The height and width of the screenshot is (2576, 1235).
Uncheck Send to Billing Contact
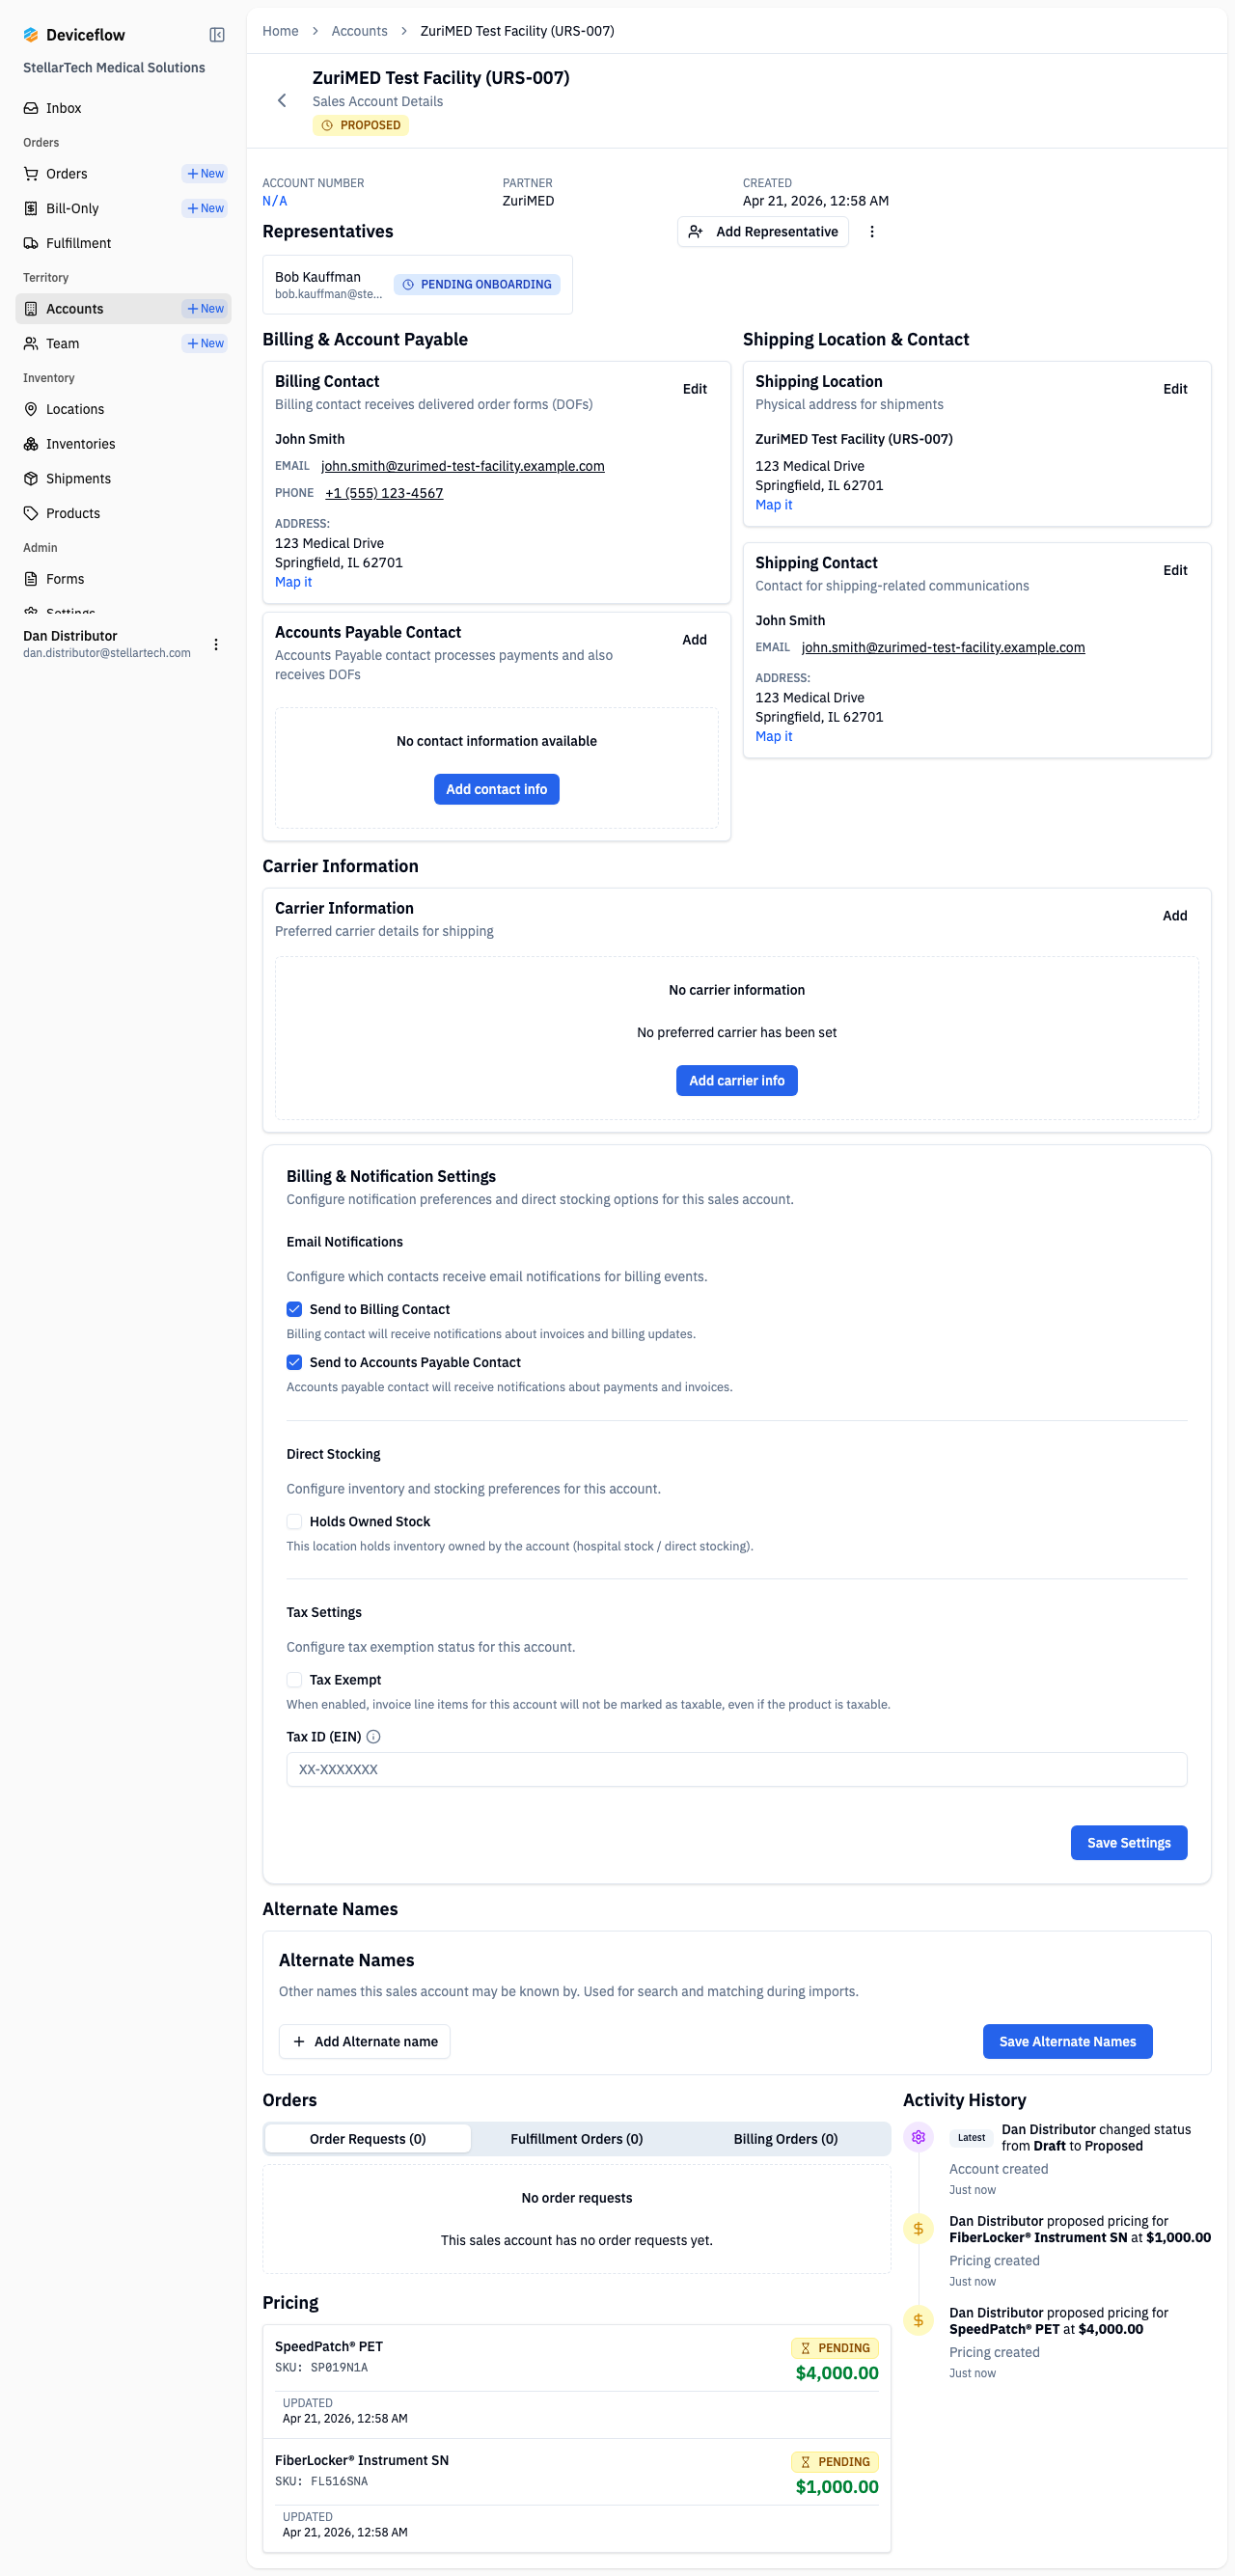294,1308
